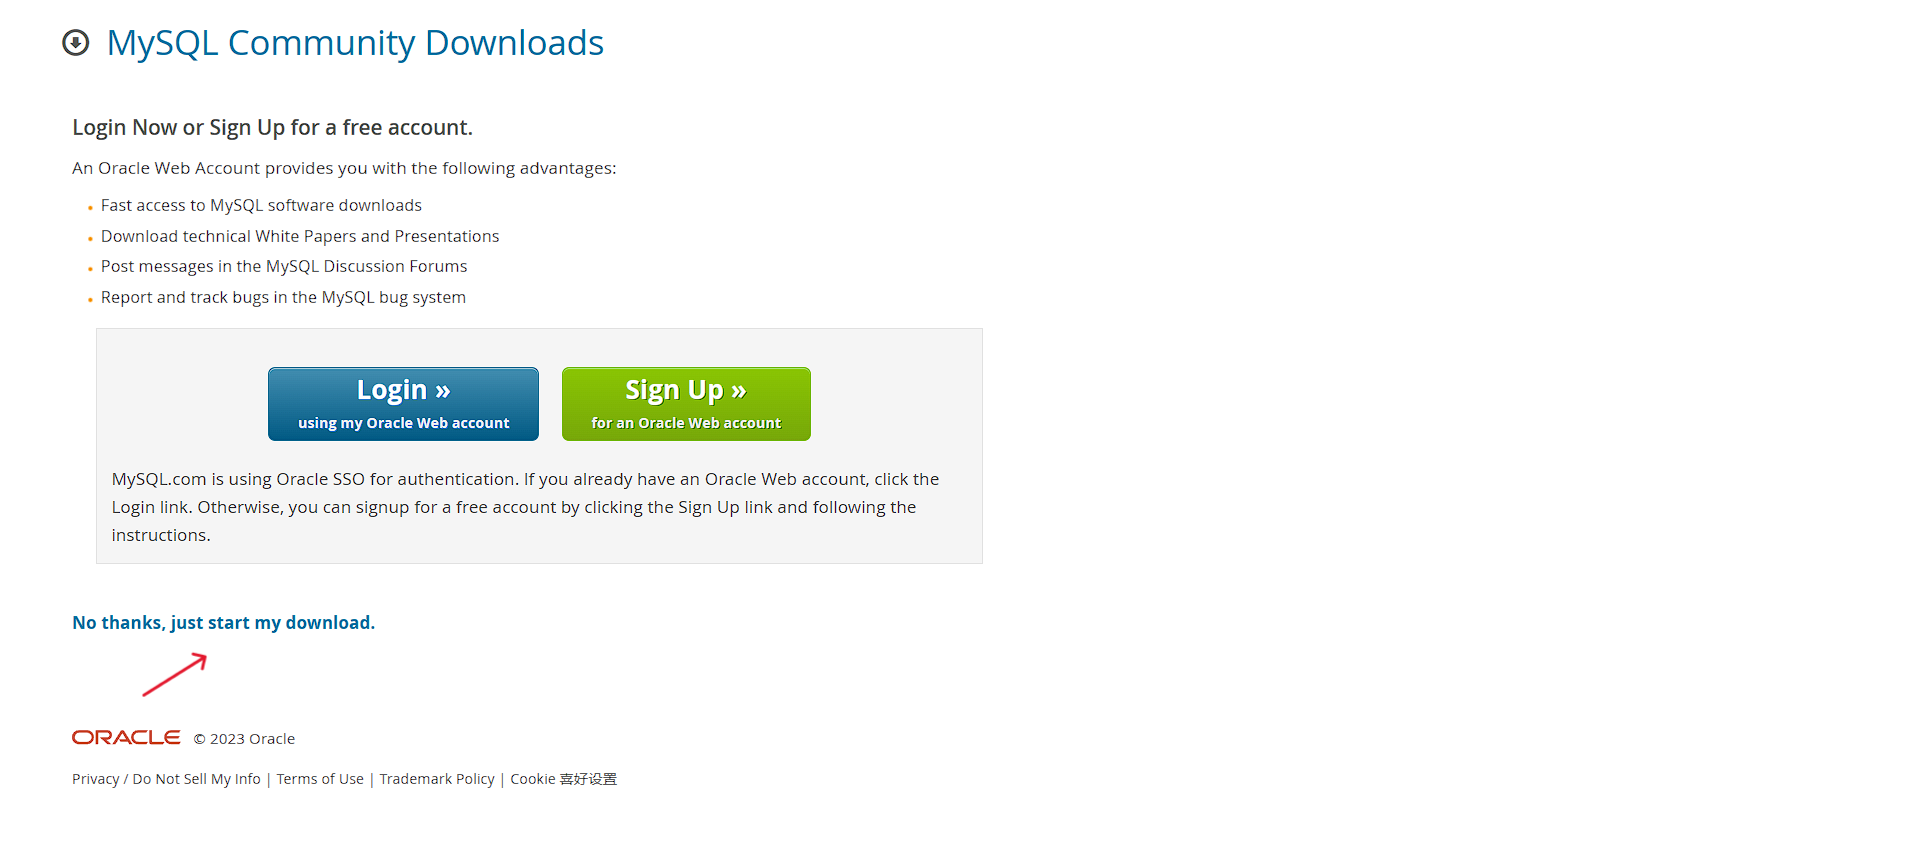Click the red Oracle logo
This screenshot has width=1914, height=841.
point(126,737)
